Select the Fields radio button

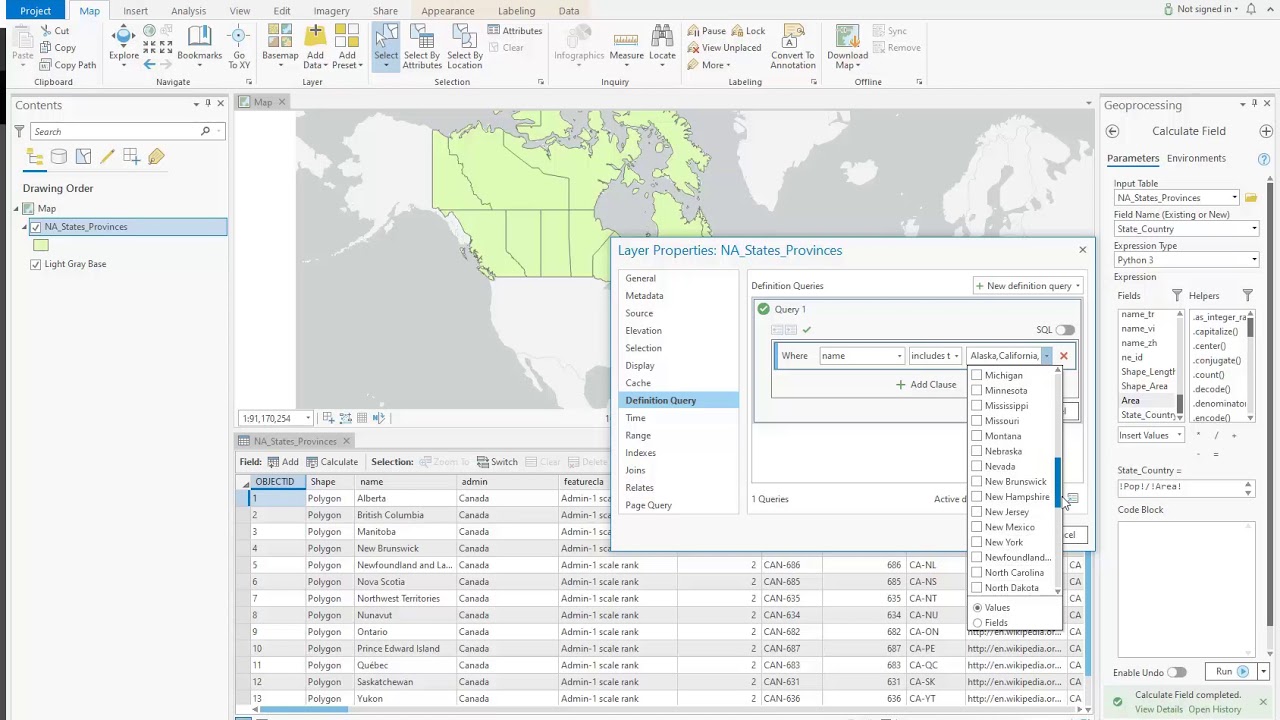coord(978,623)
